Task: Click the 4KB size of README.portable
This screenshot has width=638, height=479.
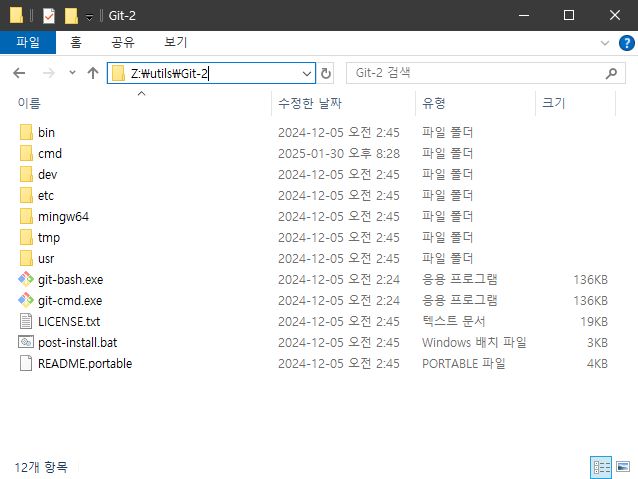Action: (x=597, y=363)
